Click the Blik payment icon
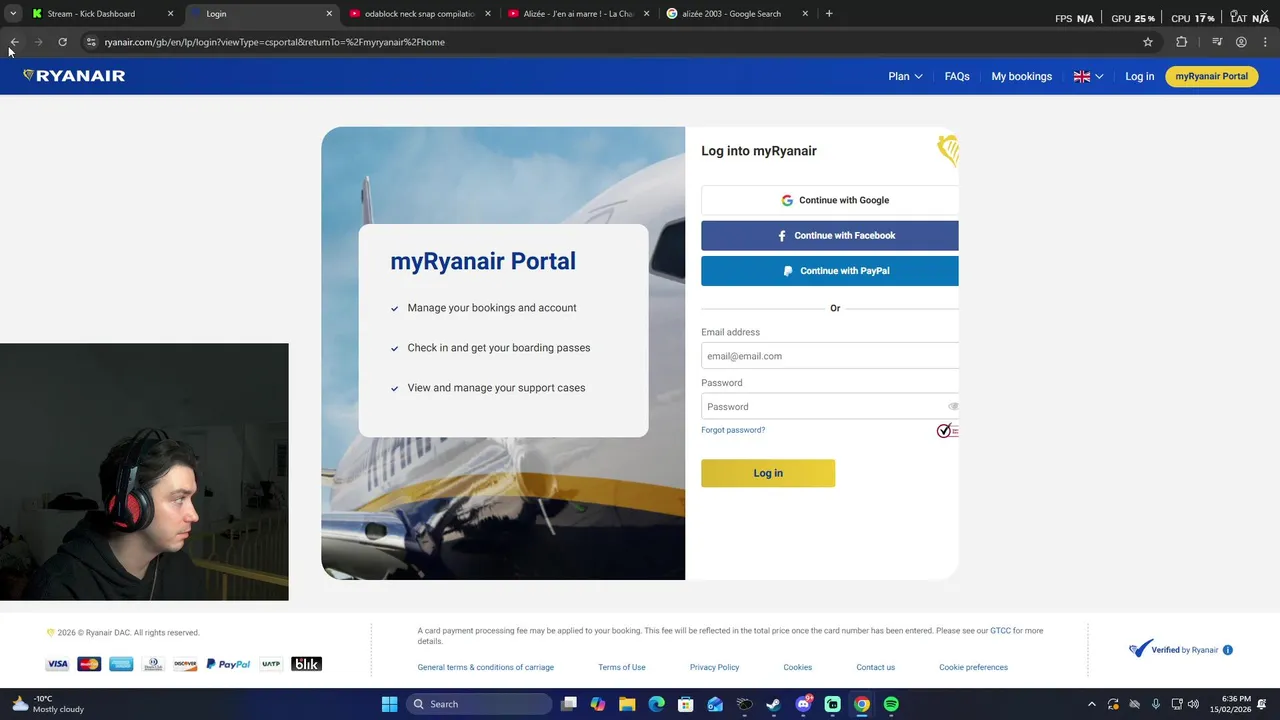 click(306, 664)
